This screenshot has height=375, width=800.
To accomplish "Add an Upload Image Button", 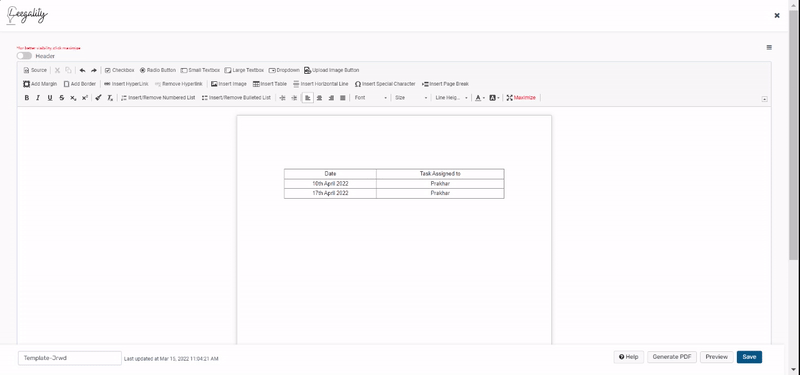I will tap(332, 70).
